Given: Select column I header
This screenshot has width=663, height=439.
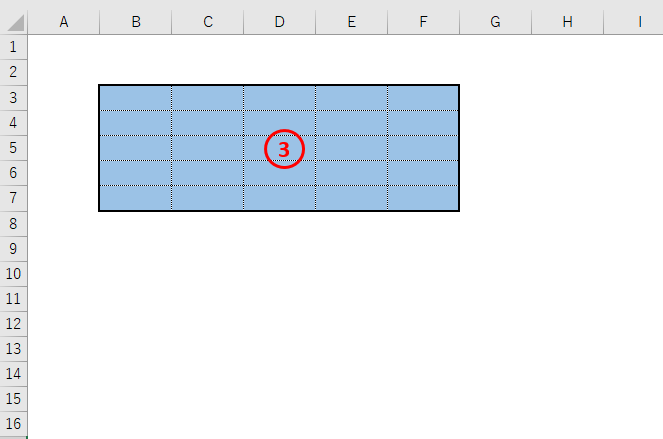Looking at the screenshot, I should (634, 22).
